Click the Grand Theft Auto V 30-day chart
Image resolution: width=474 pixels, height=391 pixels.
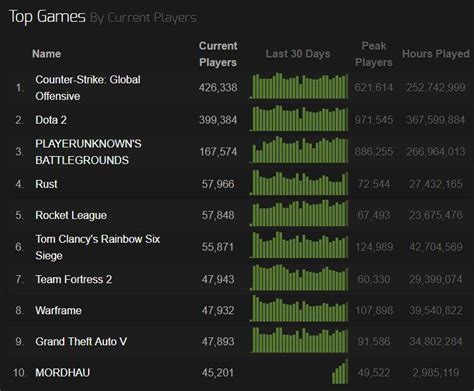[299, 340]
